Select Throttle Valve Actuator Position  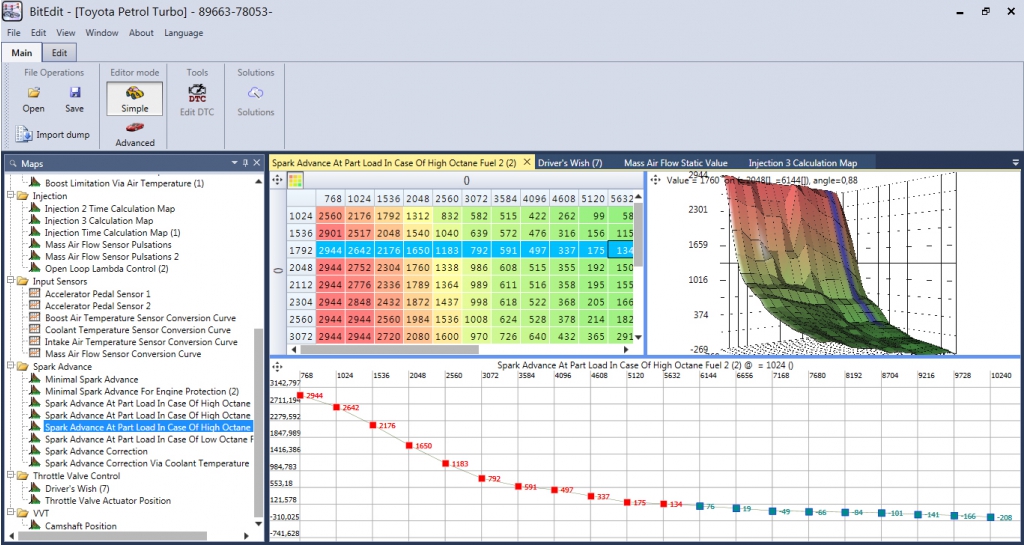click(108, 501)
